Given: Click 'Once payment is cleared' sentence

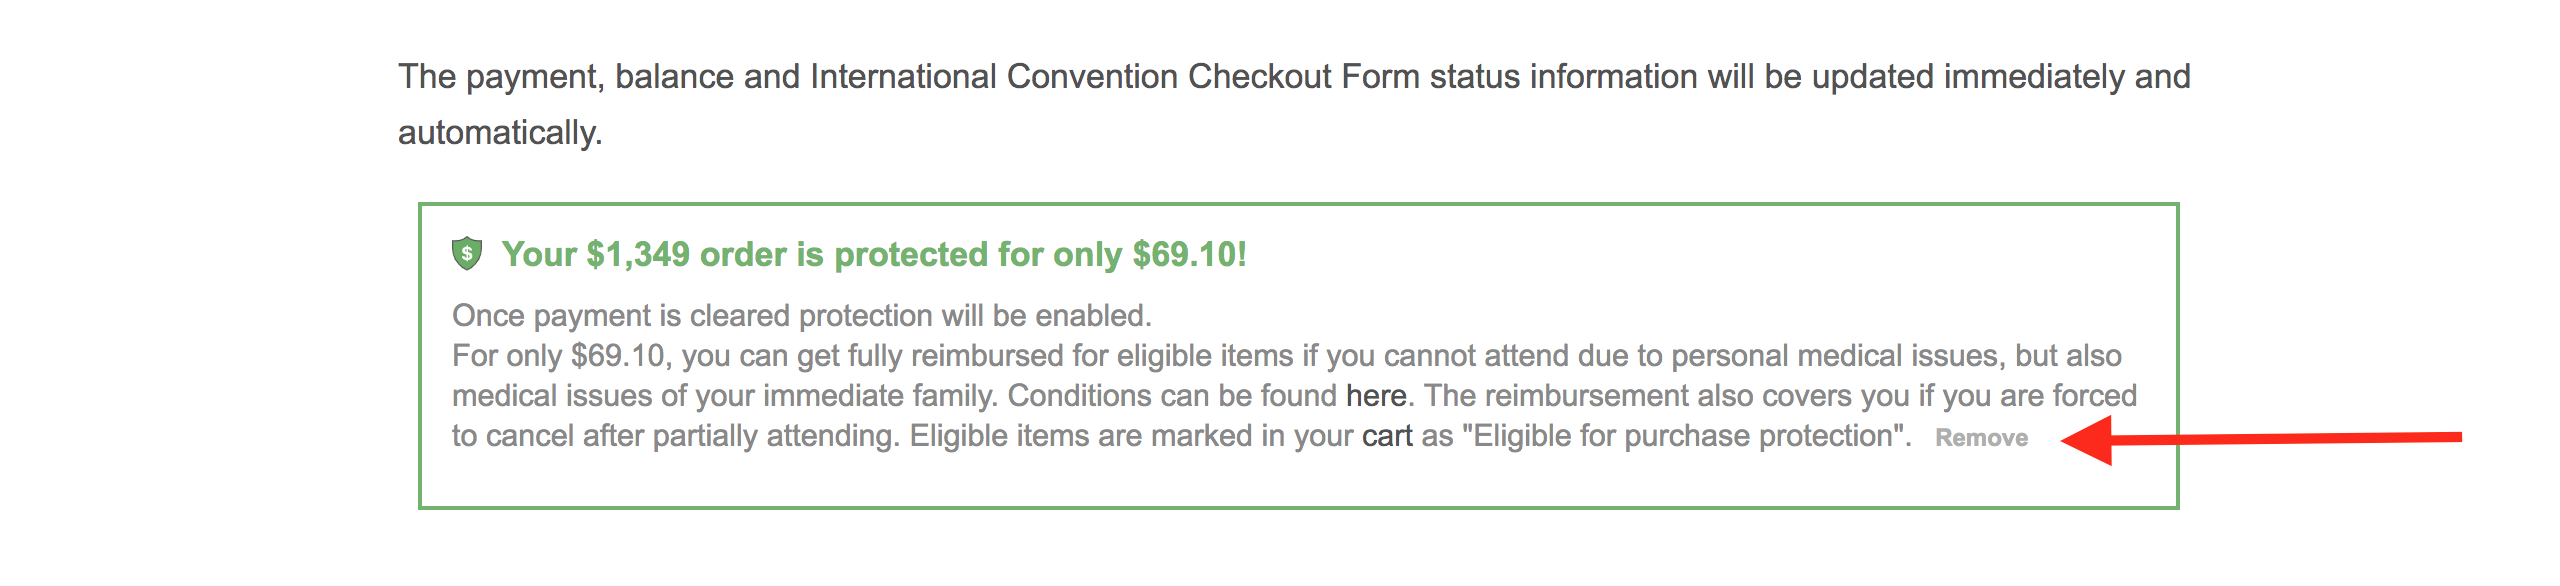Looking at the screenshot, I should coord(802,316).
